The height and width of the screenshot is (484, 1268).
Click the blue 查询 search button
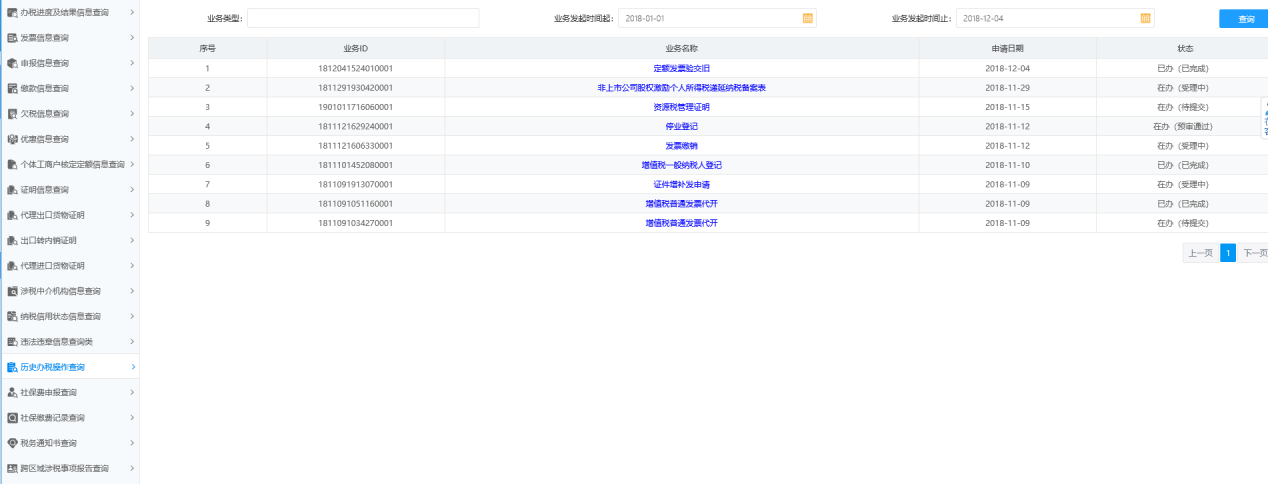coord(1243,19)
